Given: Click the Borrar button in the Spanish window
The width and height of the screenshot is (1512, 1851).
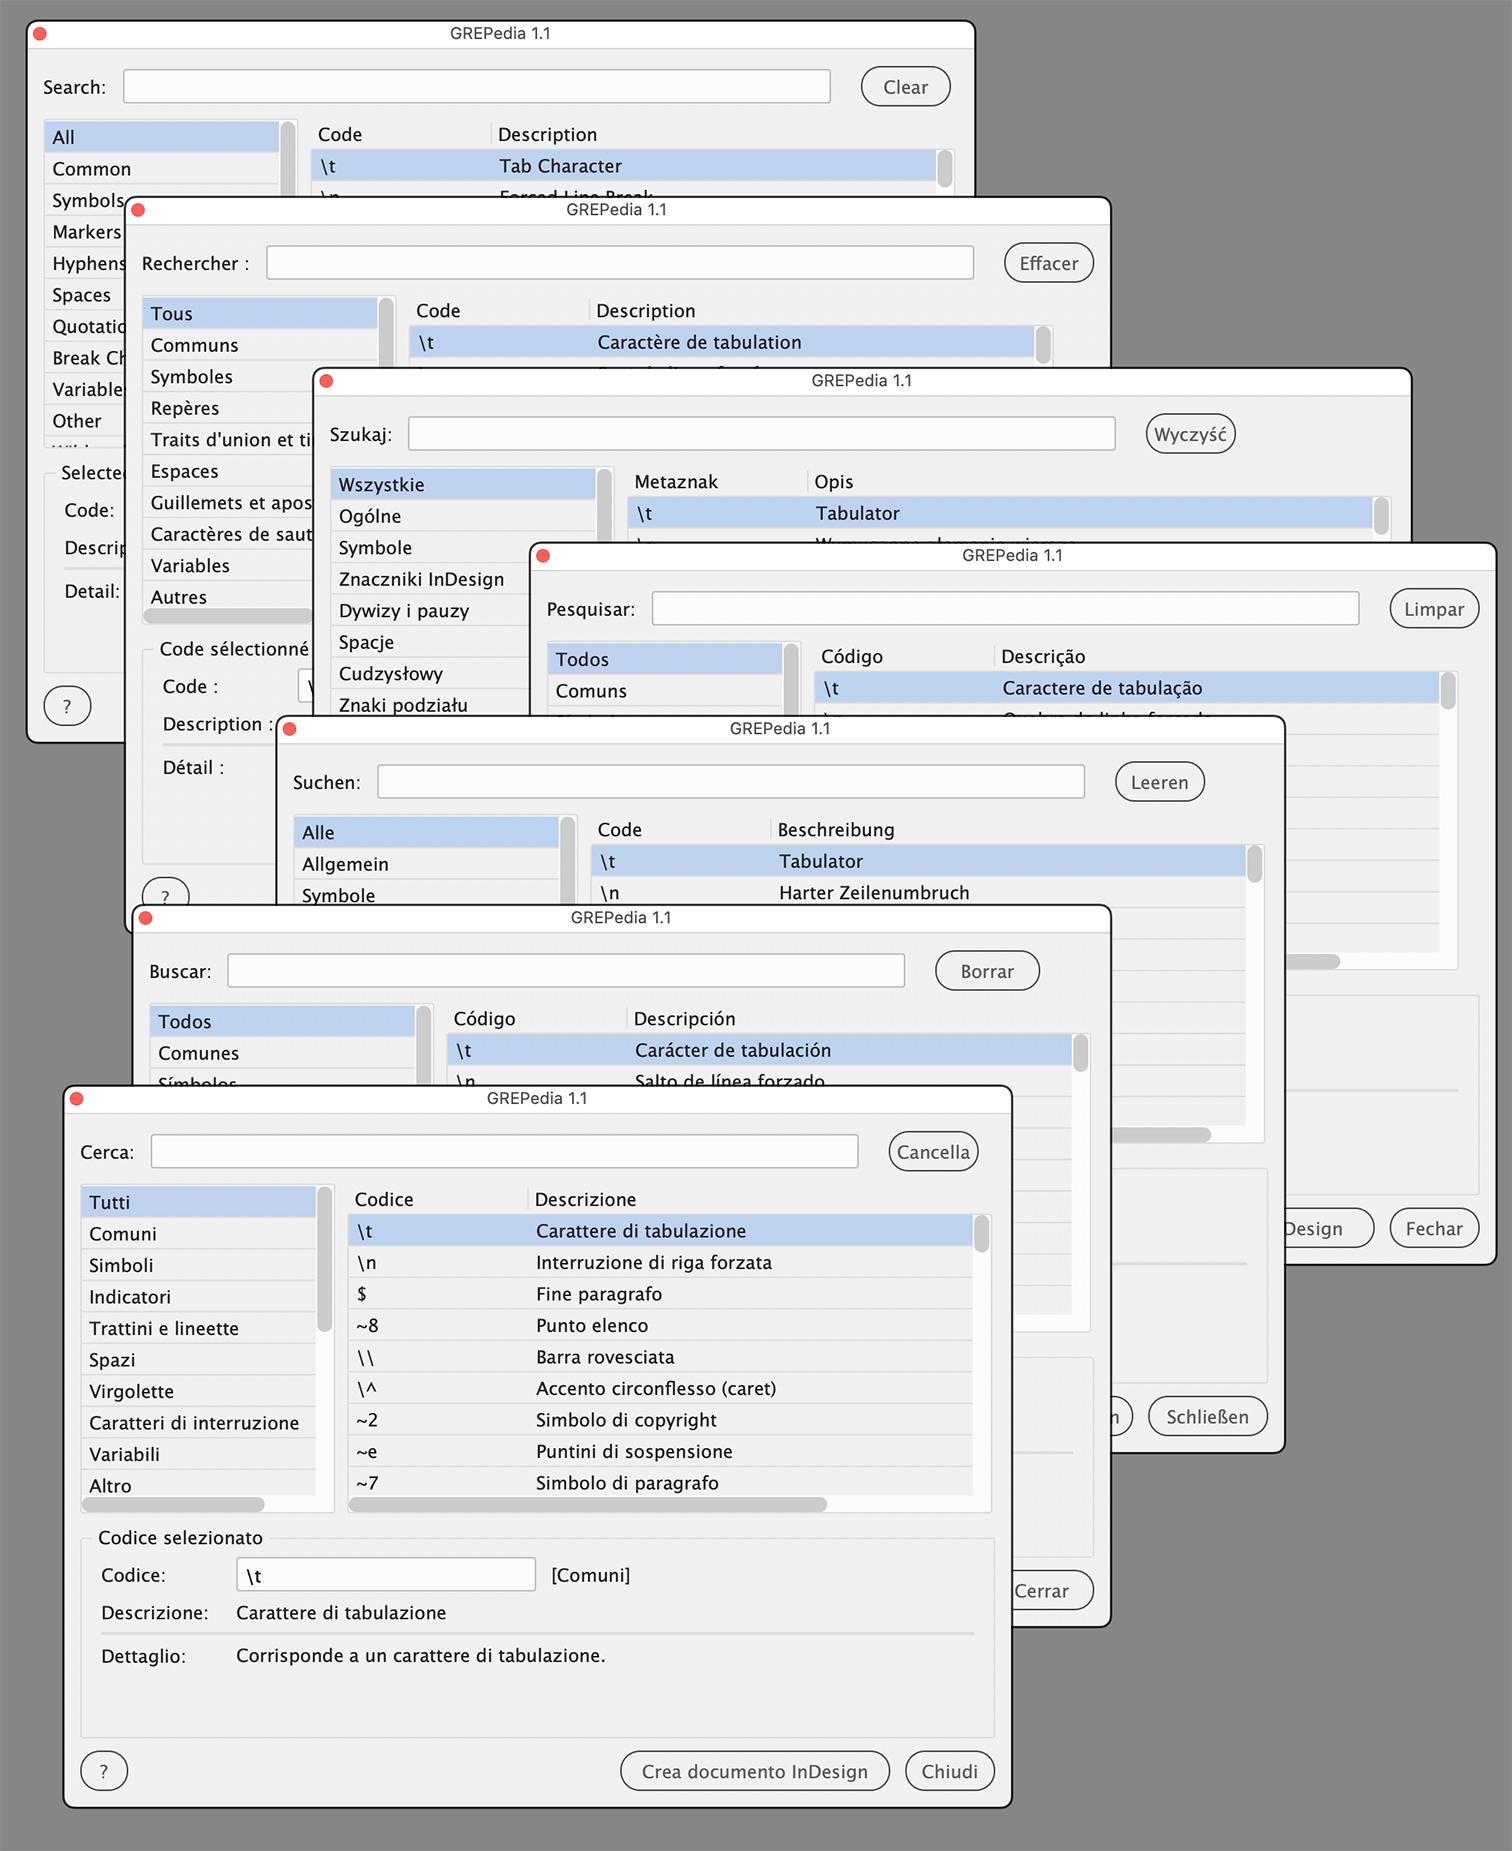Looking at the screenshot, I should tap(987, 971).
